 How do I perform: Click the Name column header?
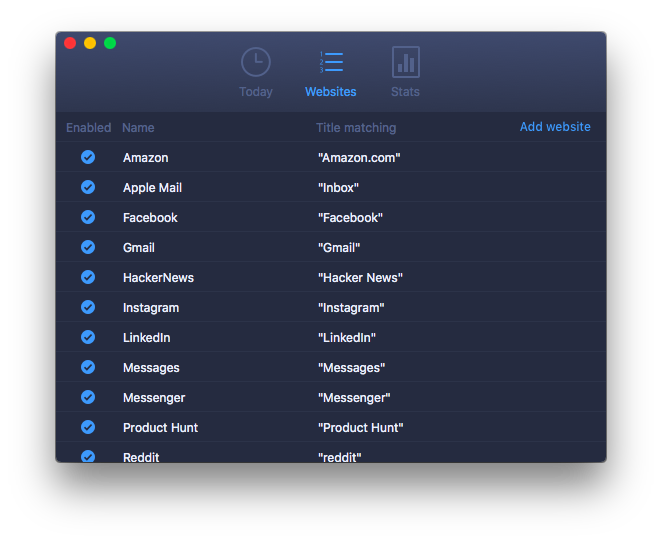point(138,128)
